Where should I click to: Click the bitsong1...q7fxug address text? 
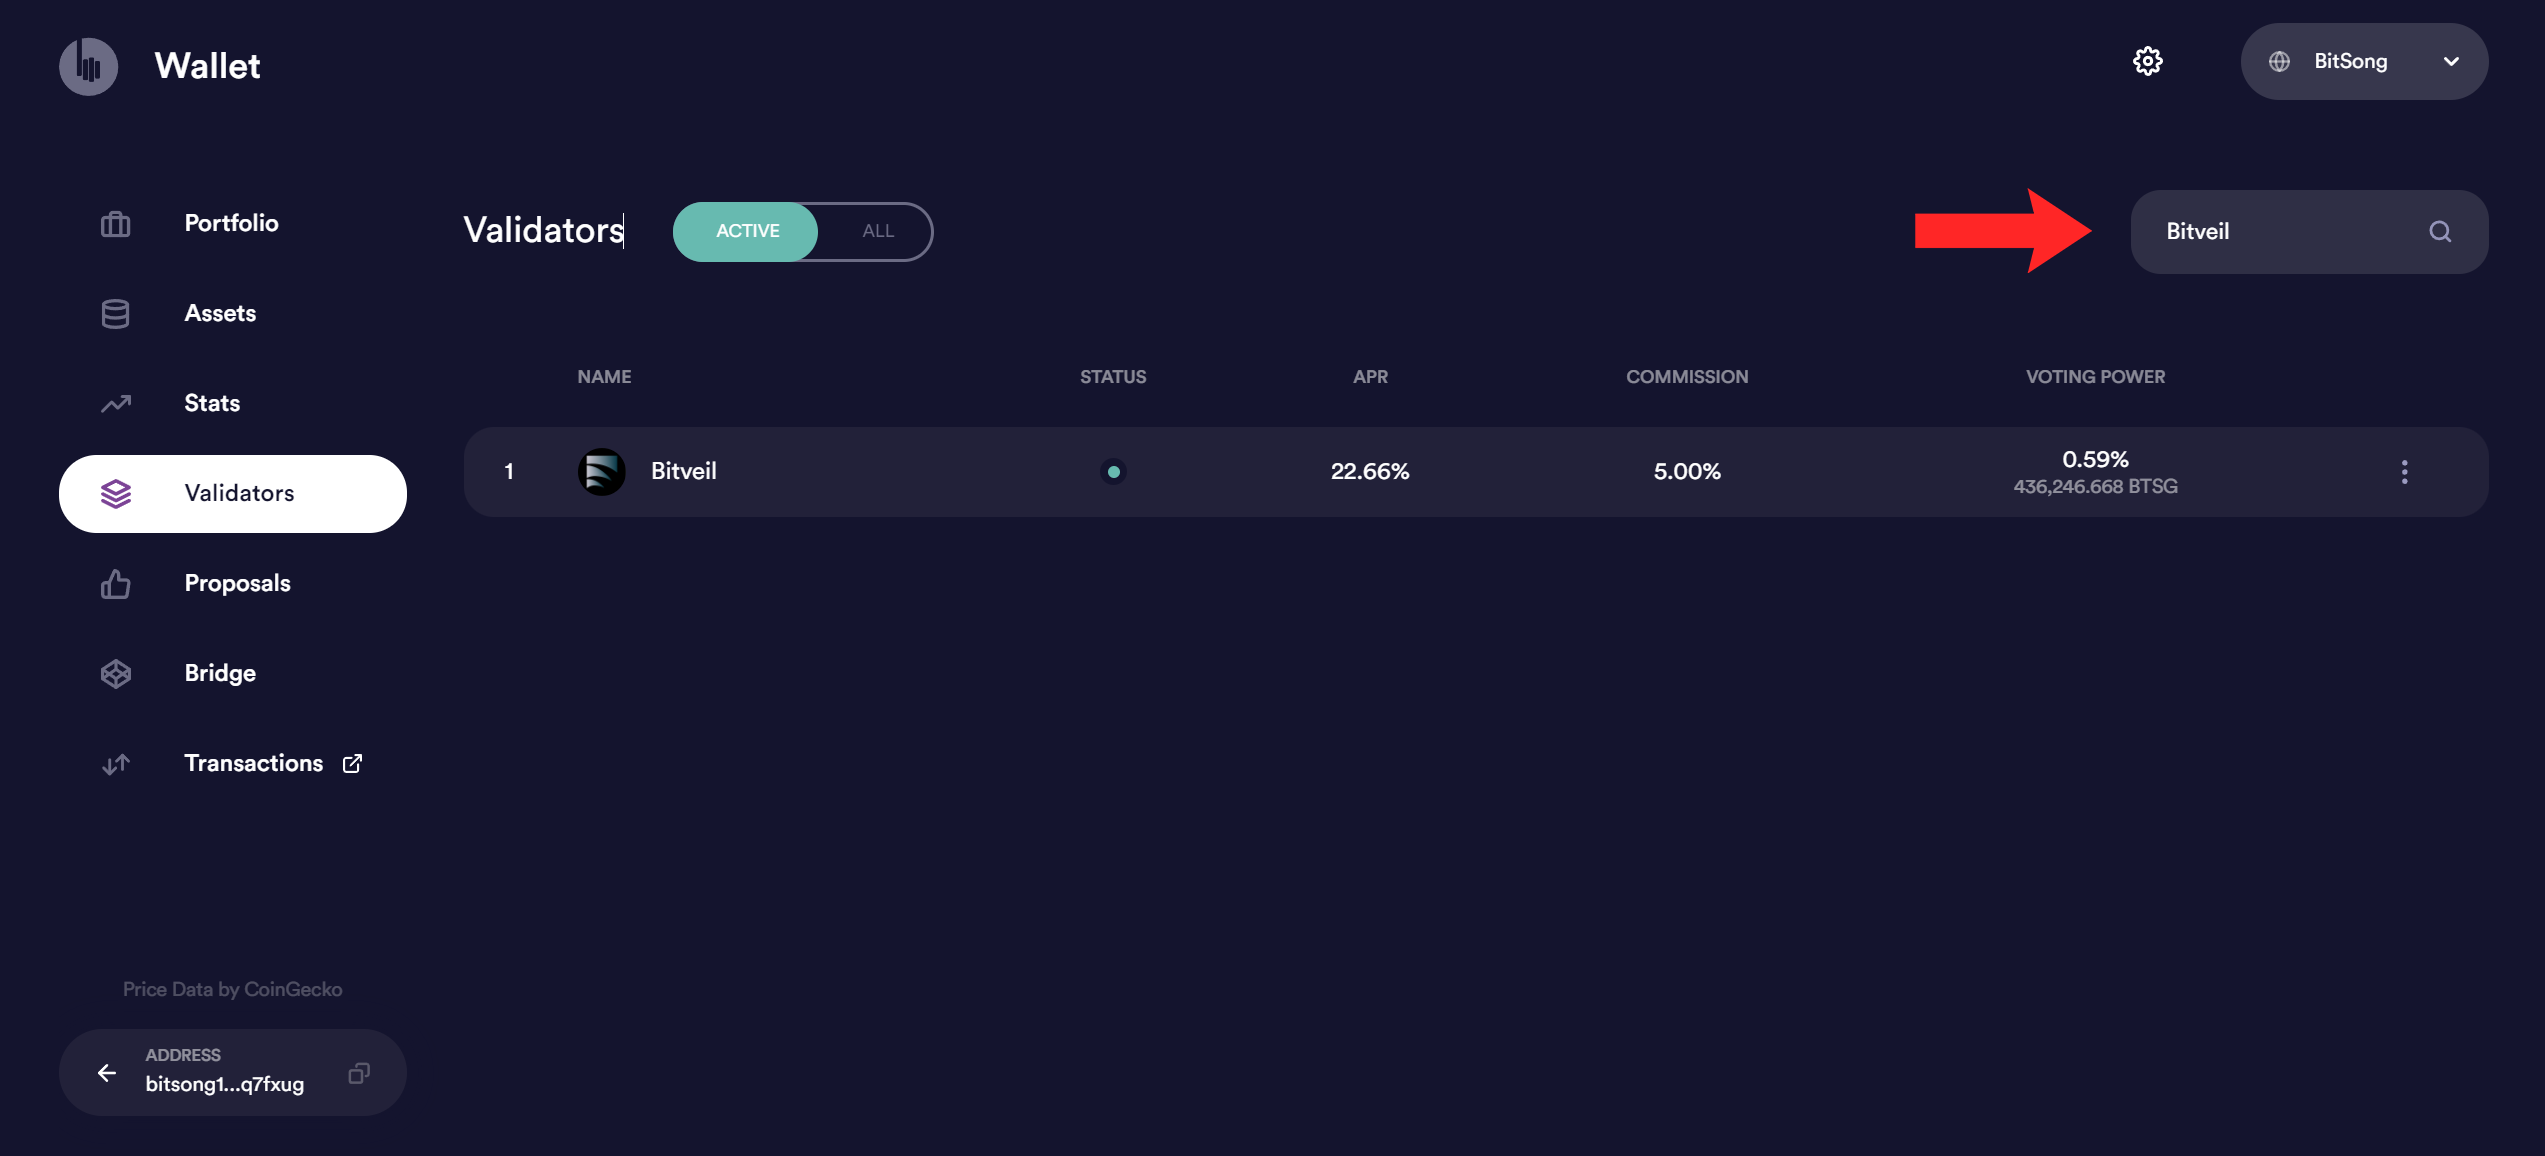[225, 1084]
